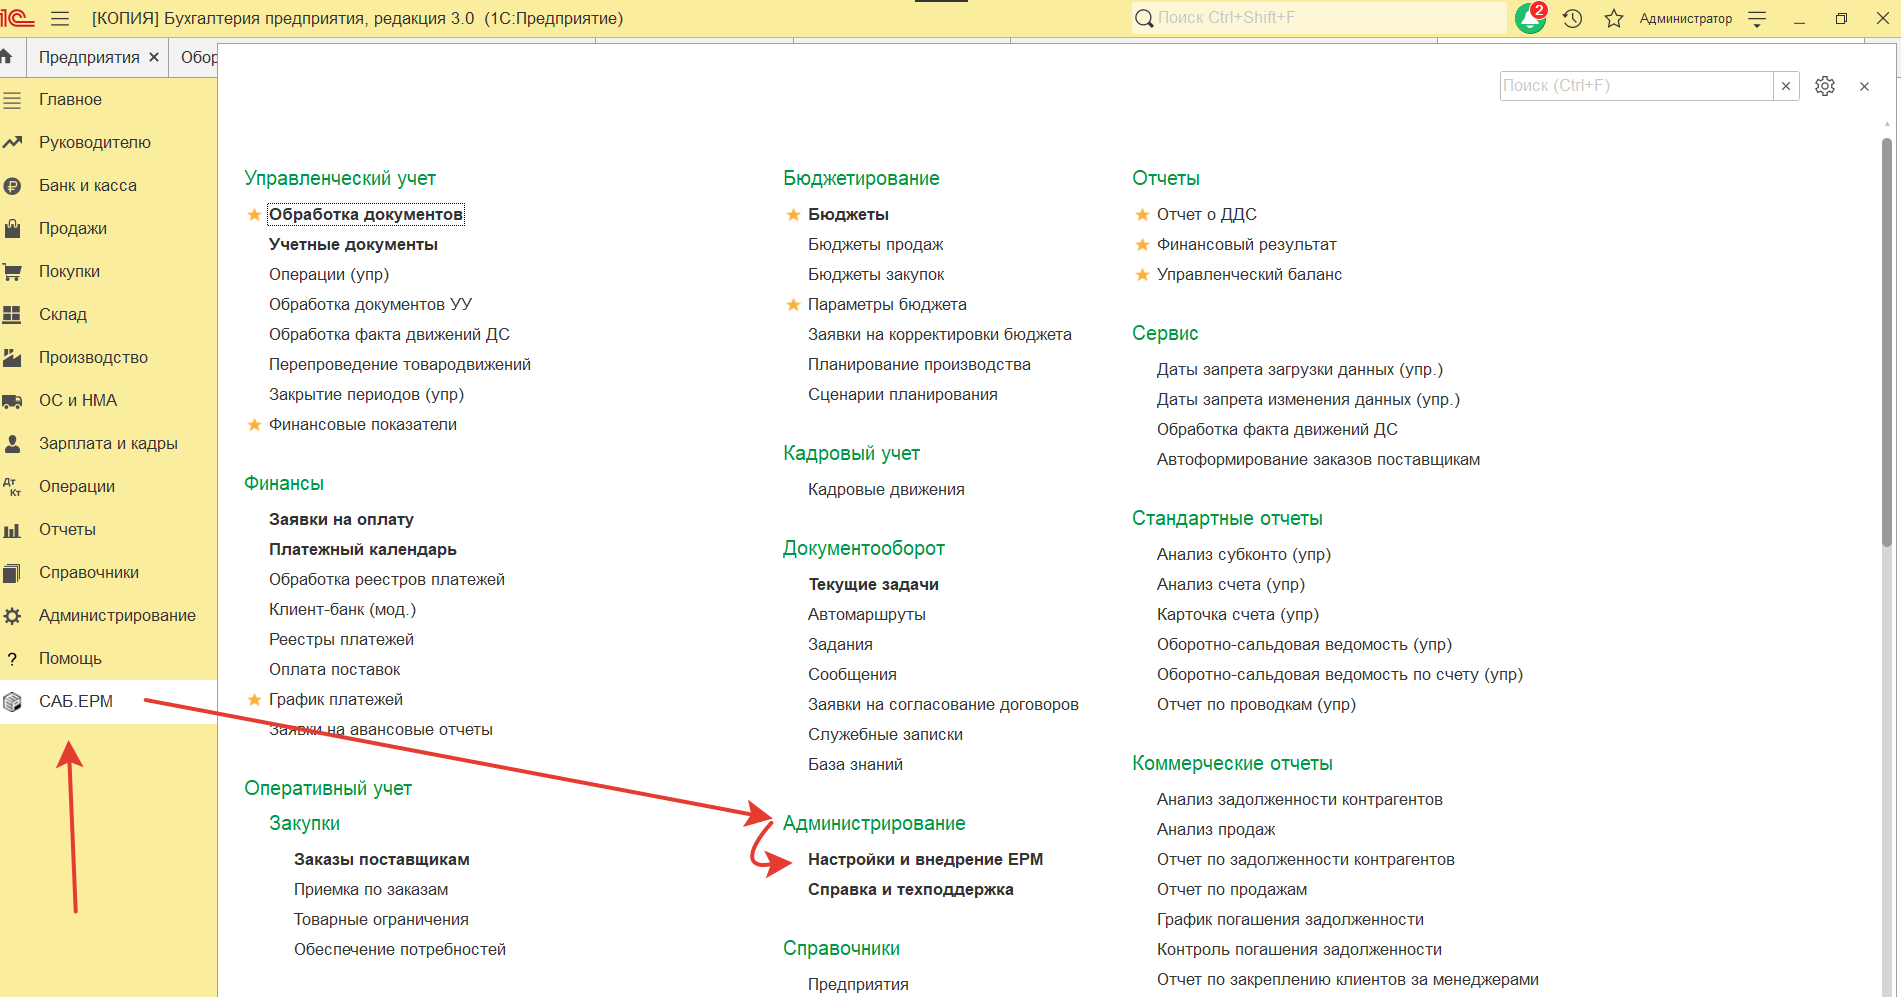Open Товарные ограничения

click(x=381, y=920)
